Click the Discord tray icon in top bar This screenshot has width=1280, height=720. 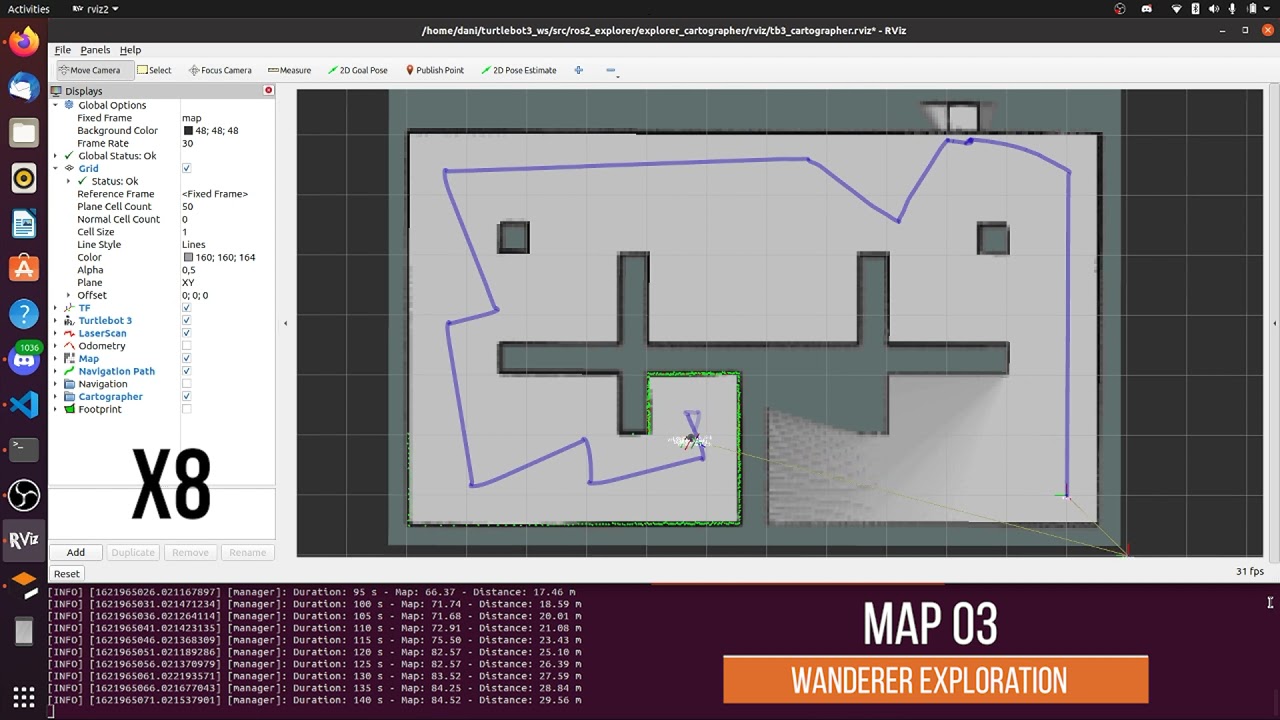pyautogui.click(x=1146, y=9)
